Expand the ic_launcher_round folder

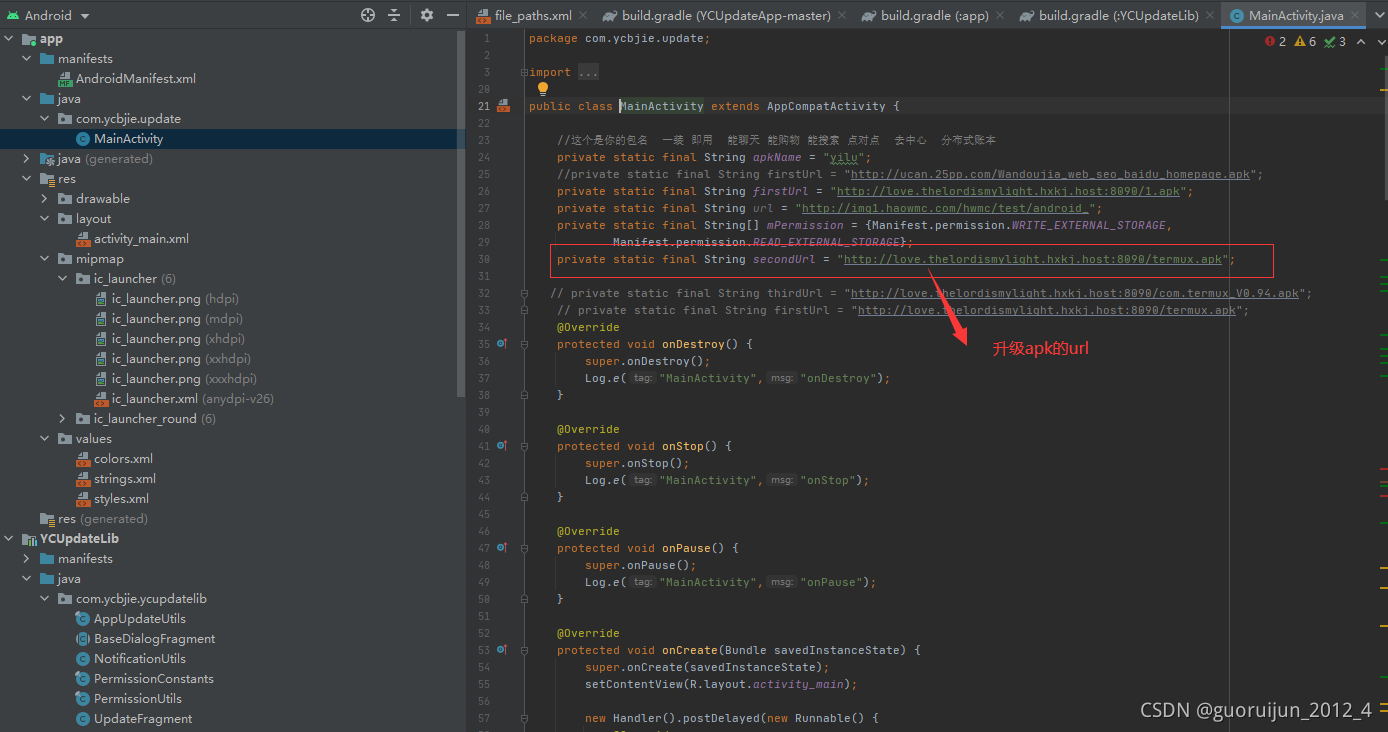63,419
